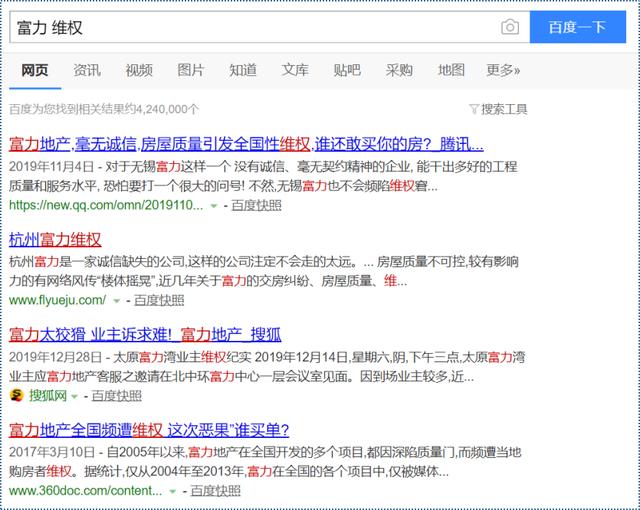The image size is (640, 510).
Task: Open result 富力地产全国频遭维权 谁买单
Action: 149,430
